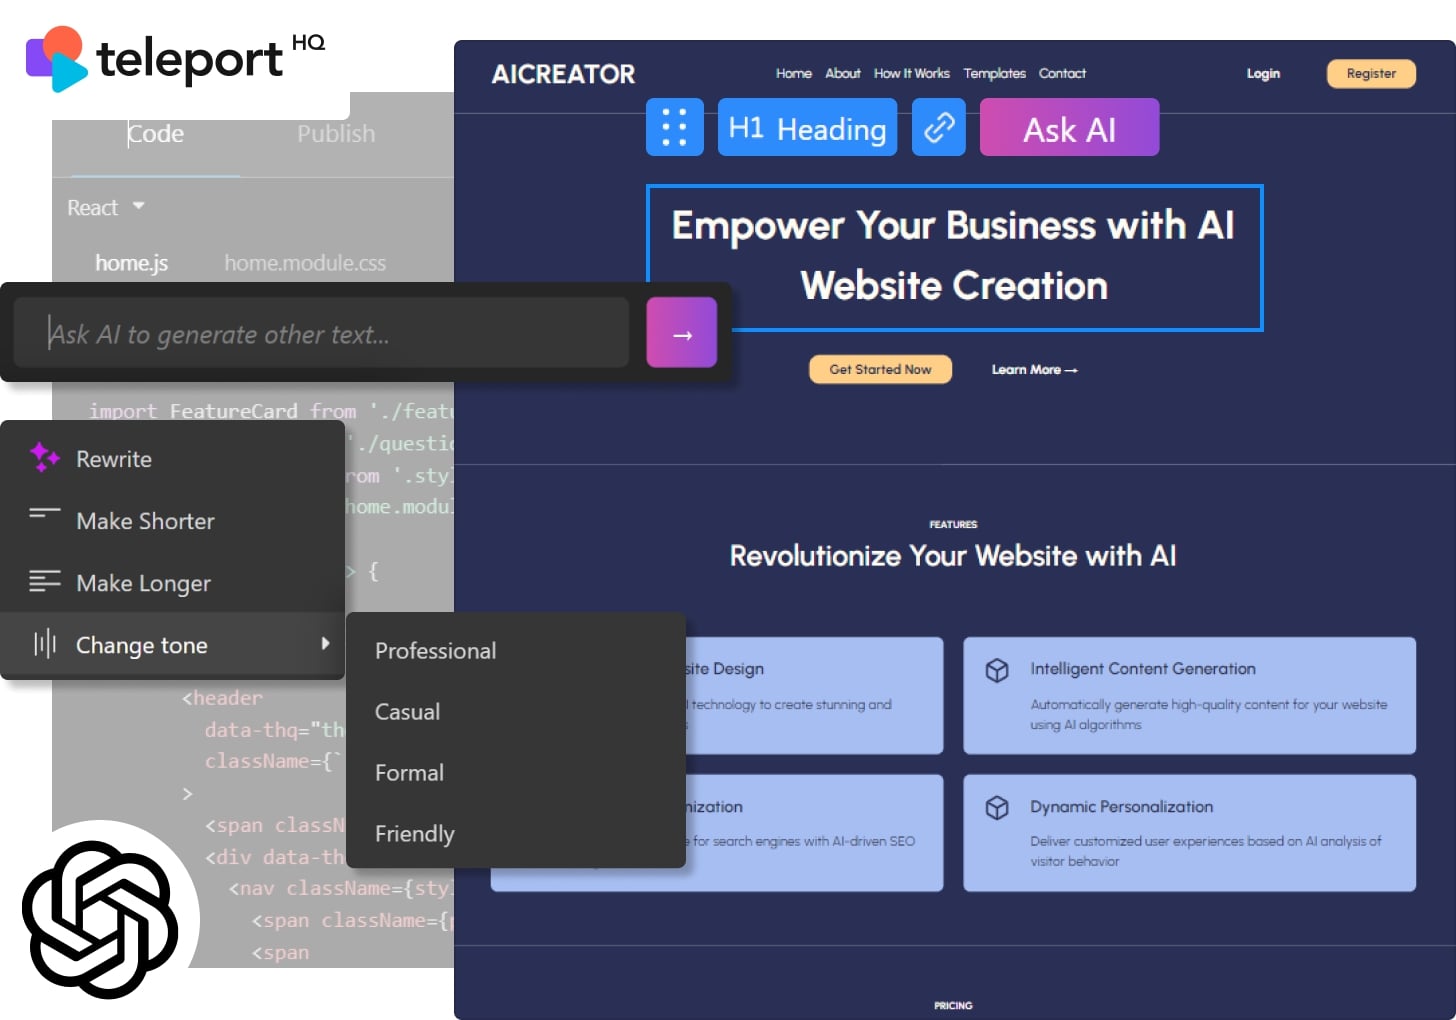The image size is (1456, 1020).
Task: Click the Change tone bars icon
Action: (x=45, y=643)
